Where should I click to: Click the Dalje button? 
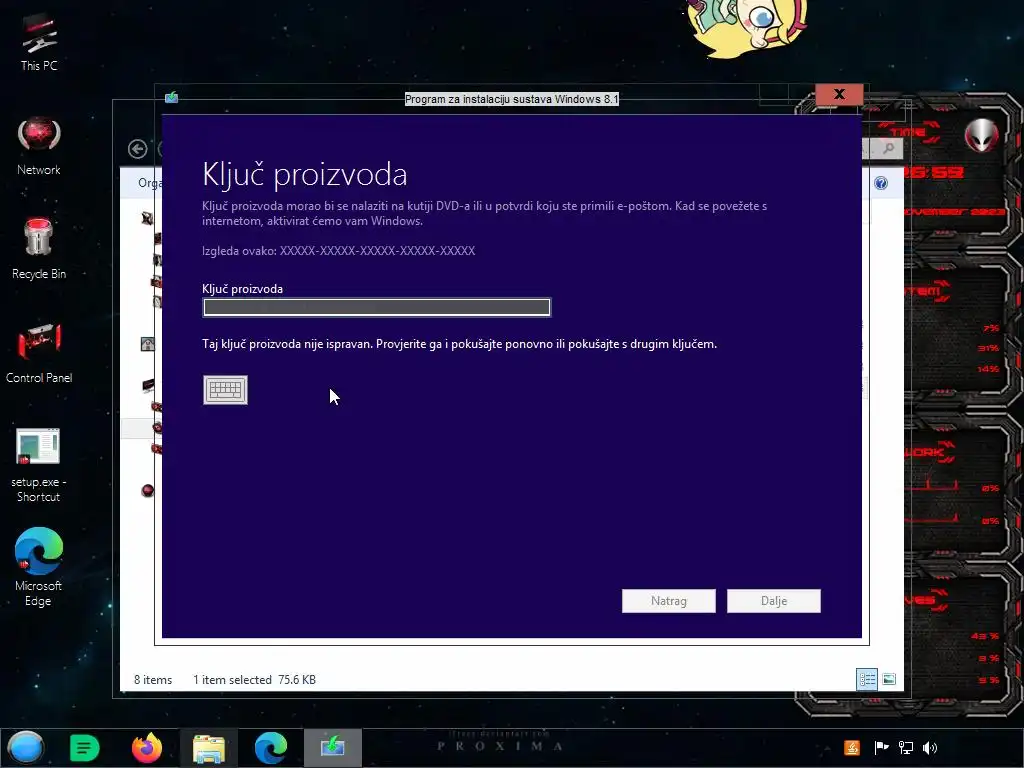(774, 601)
